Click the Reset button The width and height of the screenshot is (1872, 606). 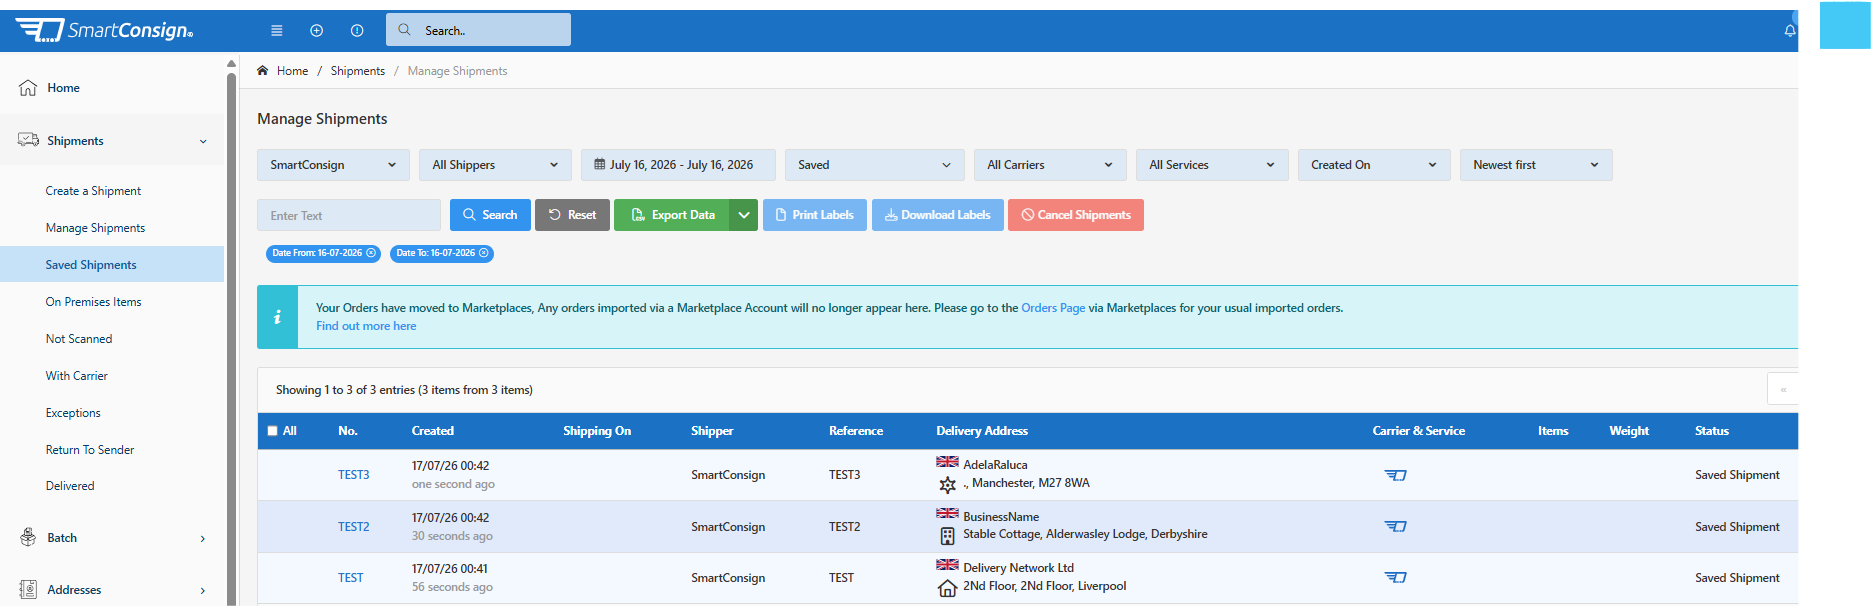[572, 215]
